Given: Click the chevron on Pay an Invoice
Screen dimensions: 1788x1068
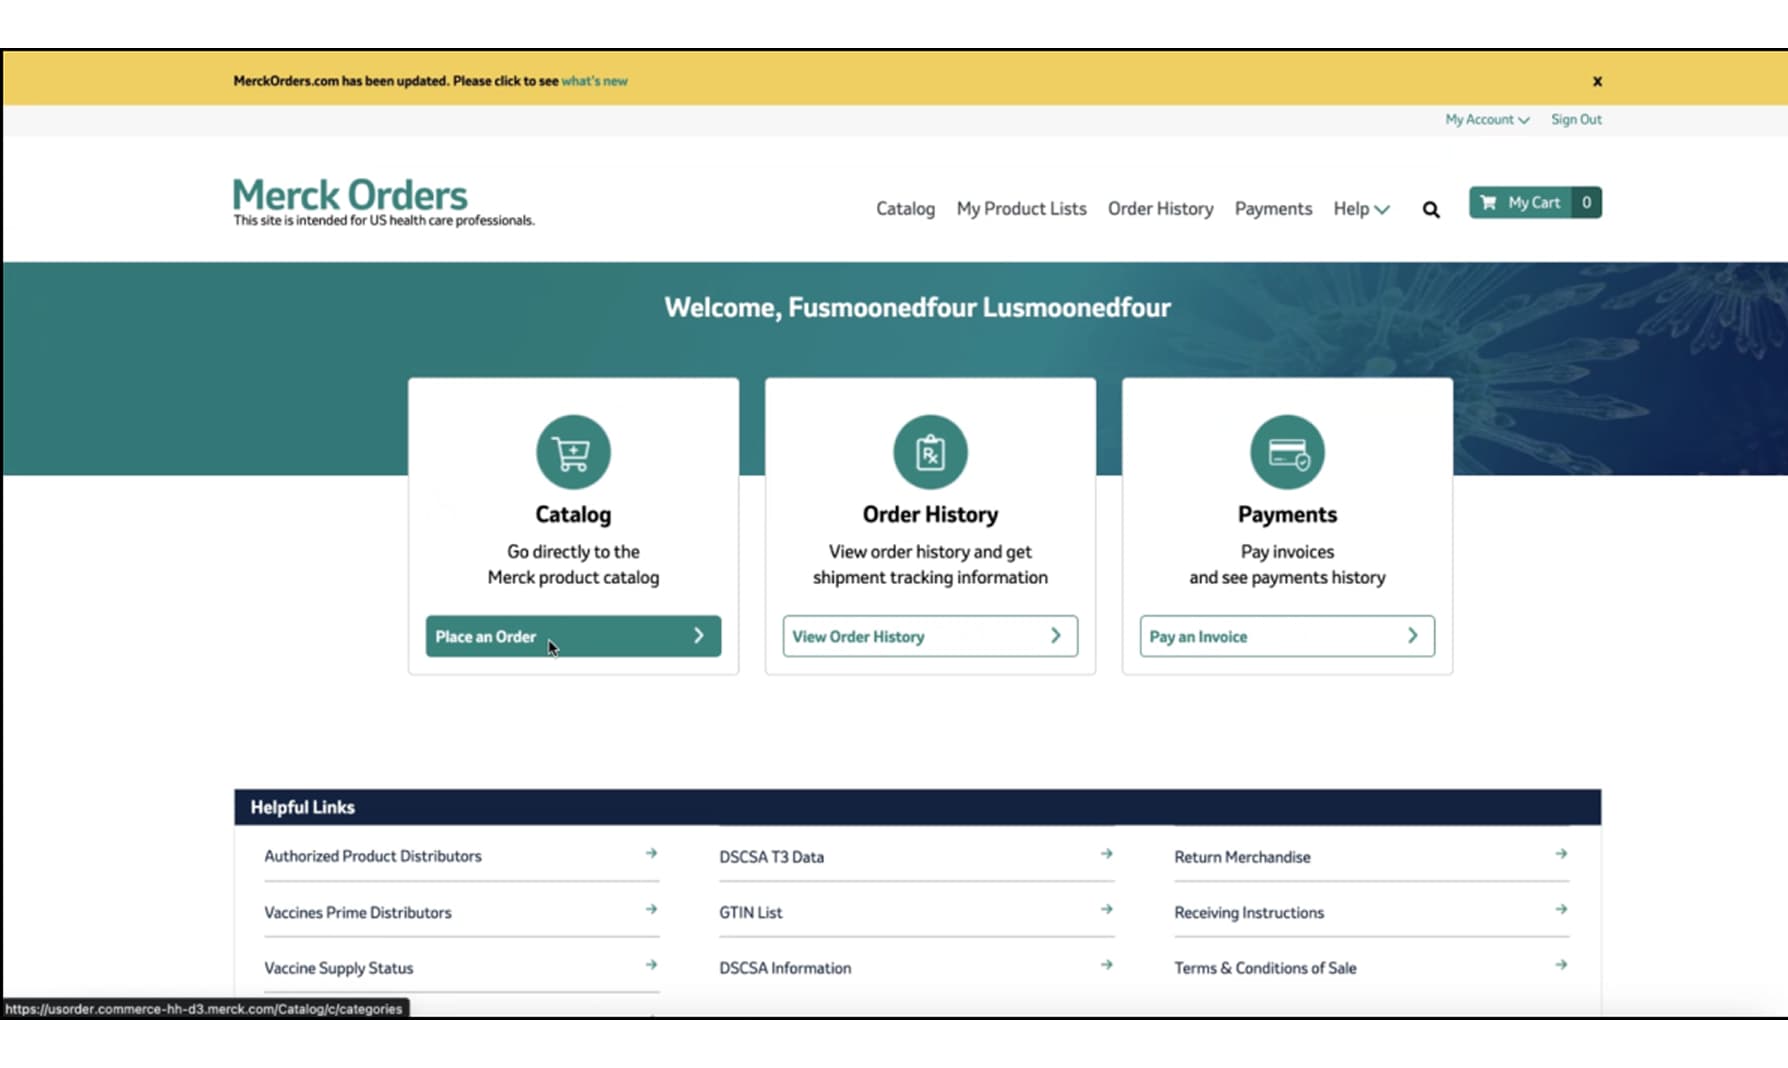Looking at the screenshot, I should pos(1413,636).
